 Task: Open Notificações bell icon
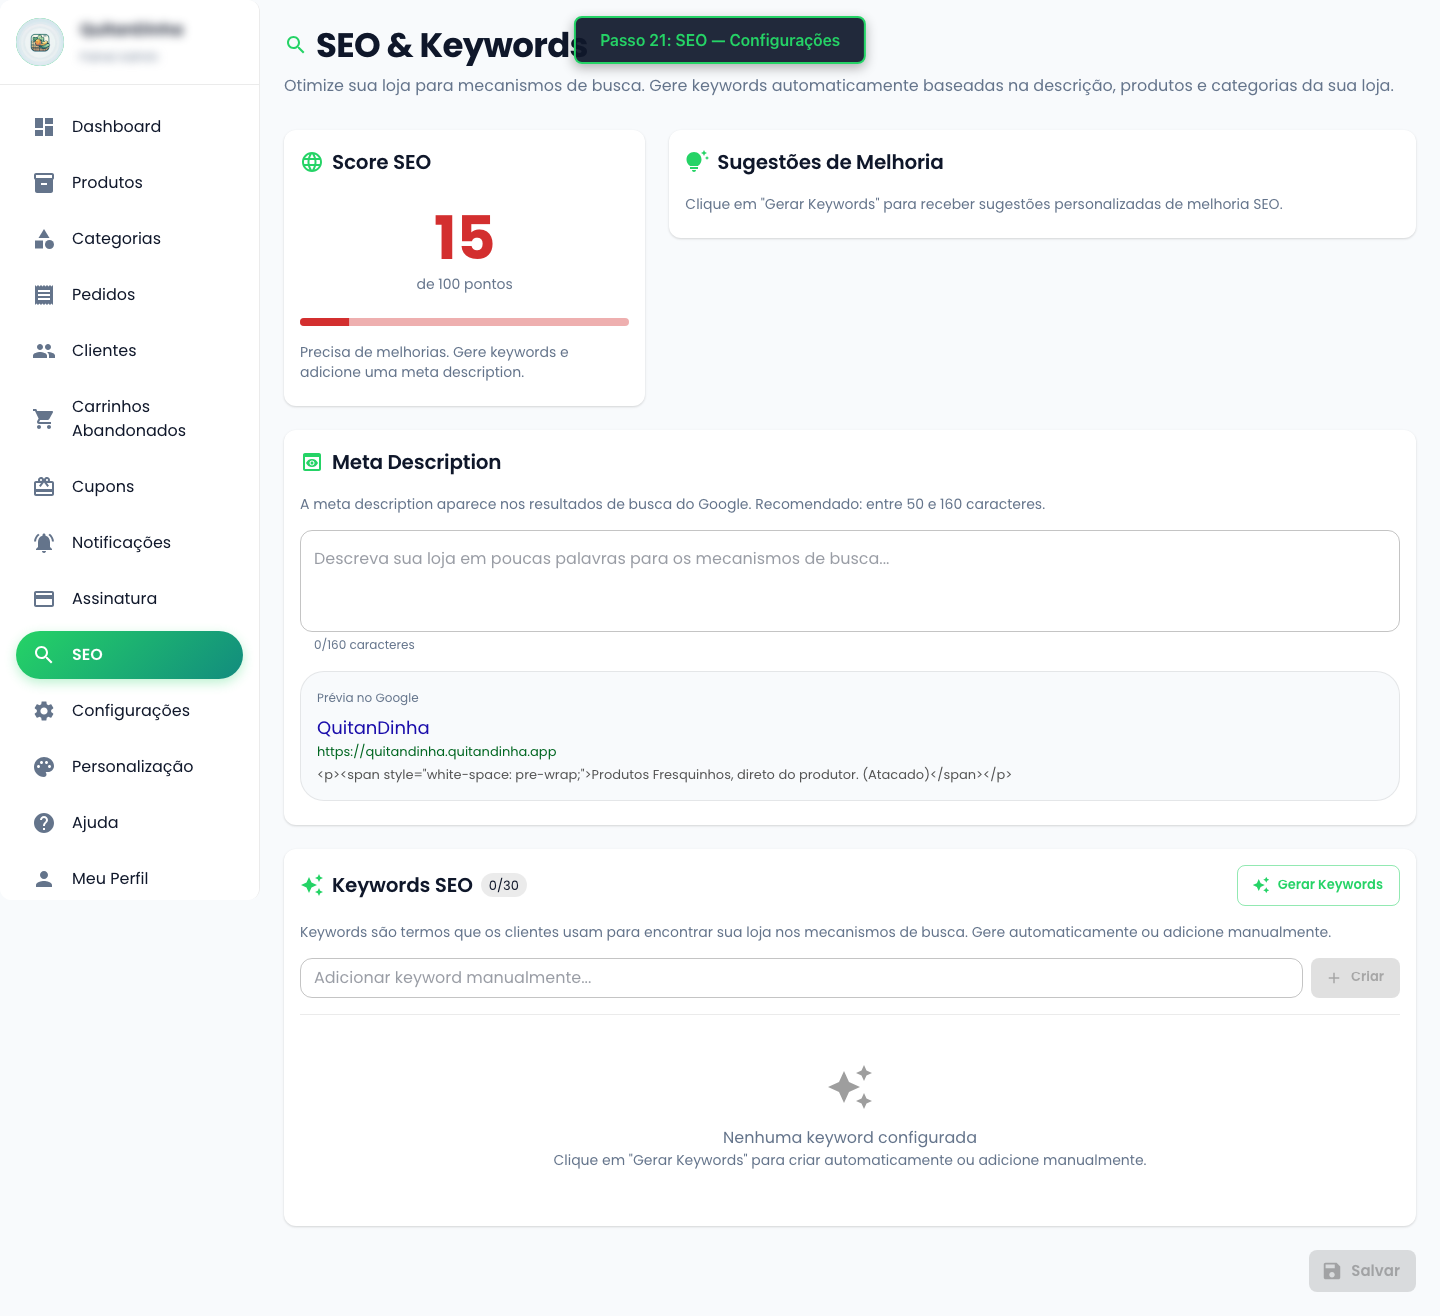tap(44, 543)
